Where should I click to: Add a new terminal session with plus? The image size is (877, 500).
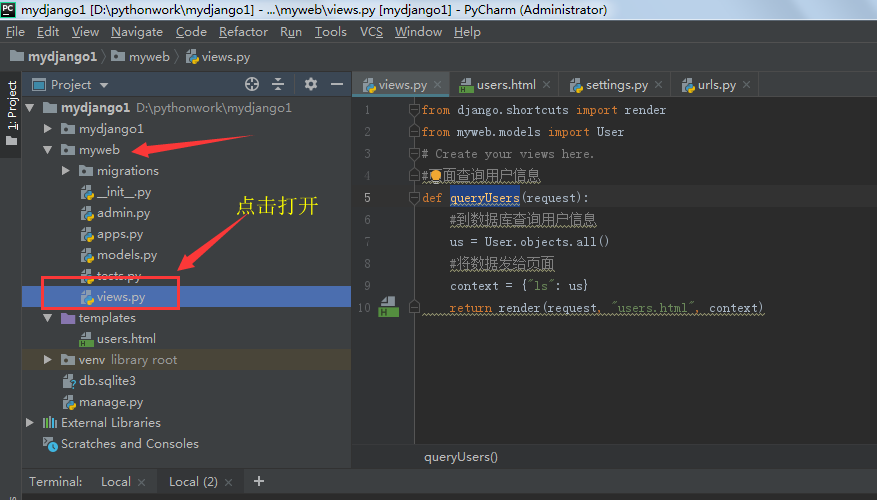point(258,481)
